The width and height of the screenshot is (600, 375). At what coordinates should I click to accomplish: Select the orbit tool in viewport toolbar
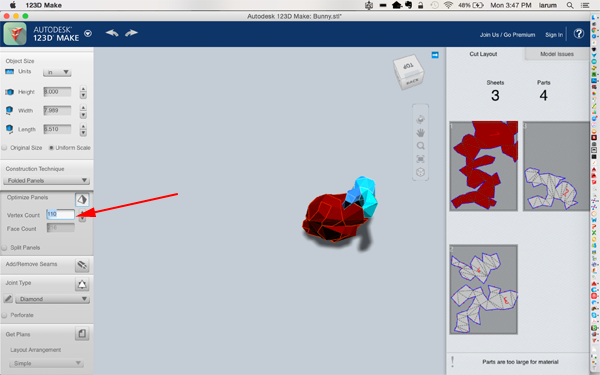tap(421, 119)
